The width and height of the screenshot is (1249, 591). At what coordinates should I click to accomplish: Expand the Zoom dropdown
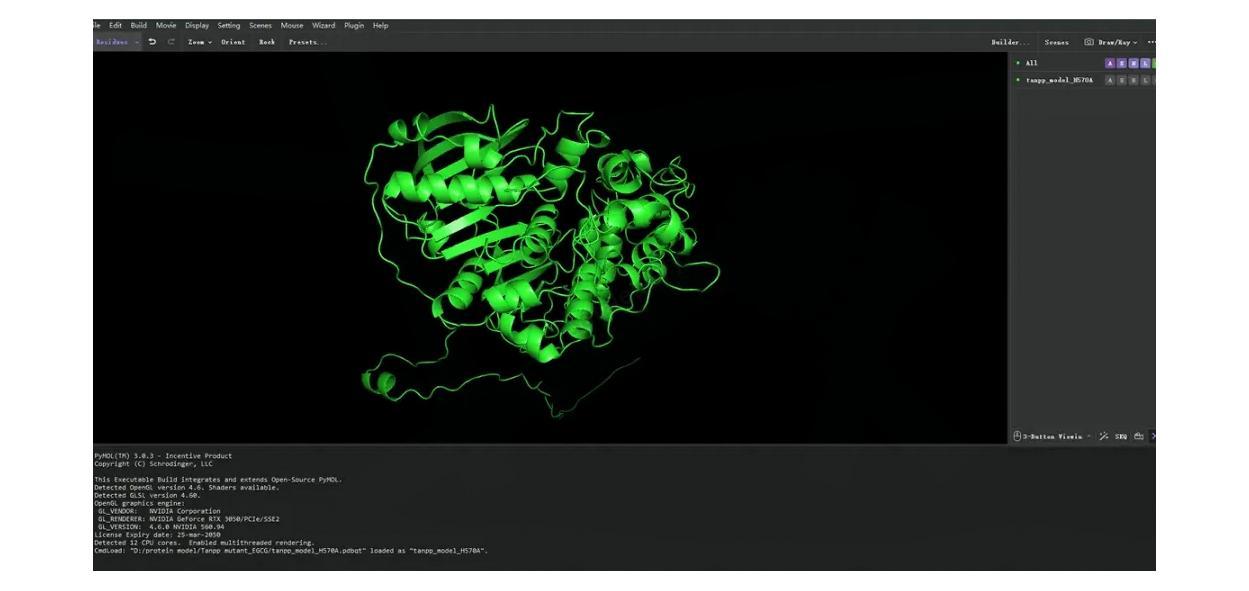[x=200, y=42]
